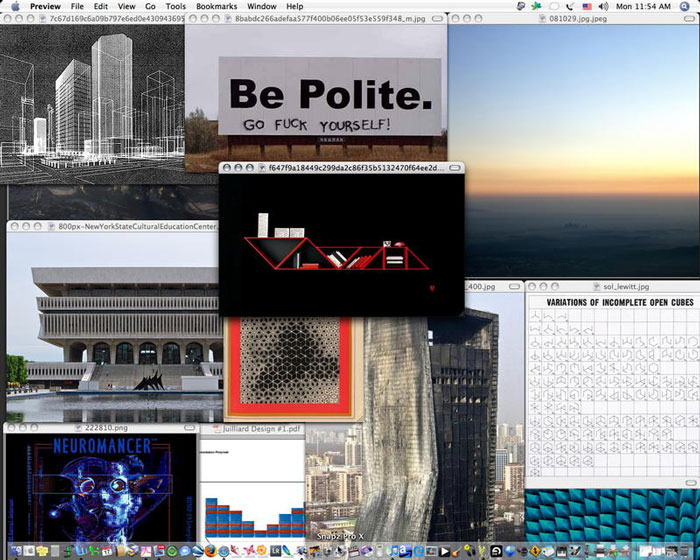Open the Apple menu

point(16,6)
